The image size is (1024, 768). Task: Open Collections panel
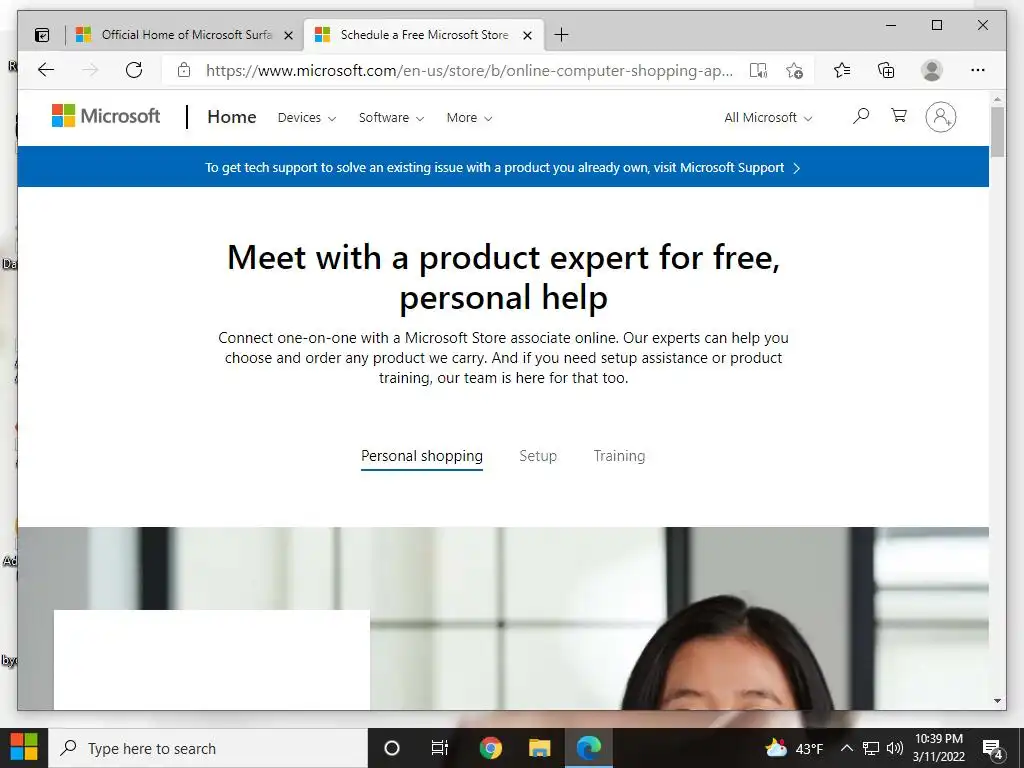pyautogui.click(x=886, y=70)
